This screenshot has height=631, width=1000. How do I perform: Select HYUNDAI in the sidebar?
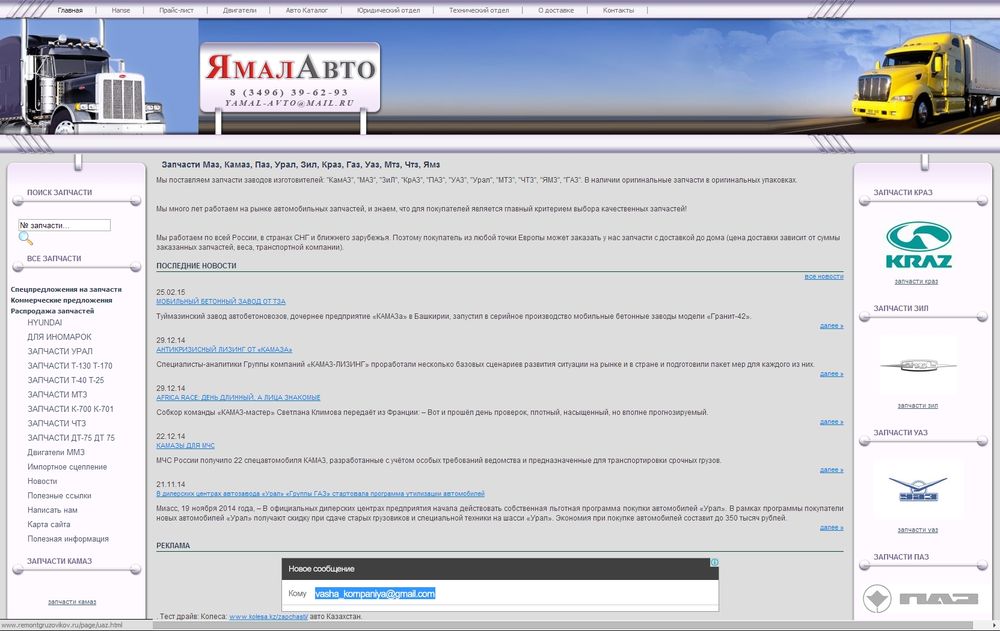click(45, 322)
